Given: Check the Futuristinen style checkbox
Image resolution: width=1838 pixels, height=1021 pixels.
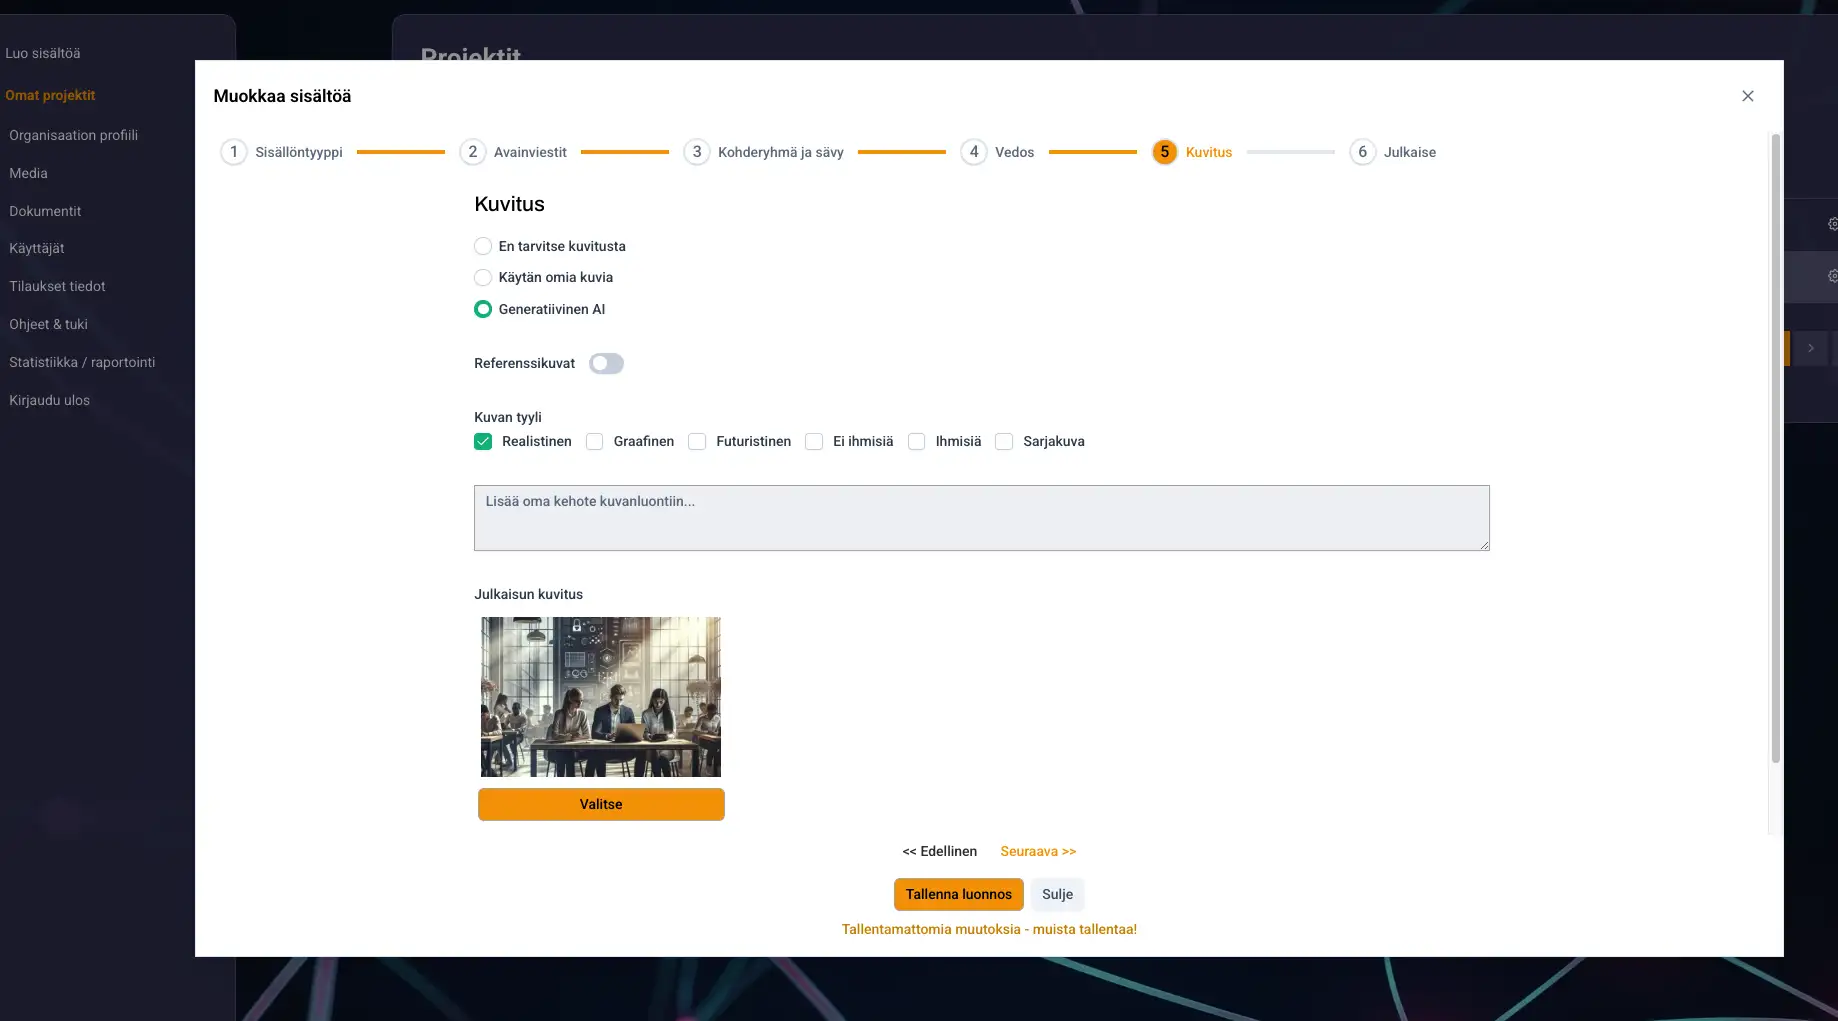Looking at the screenshot, I should tap(698, 442).
